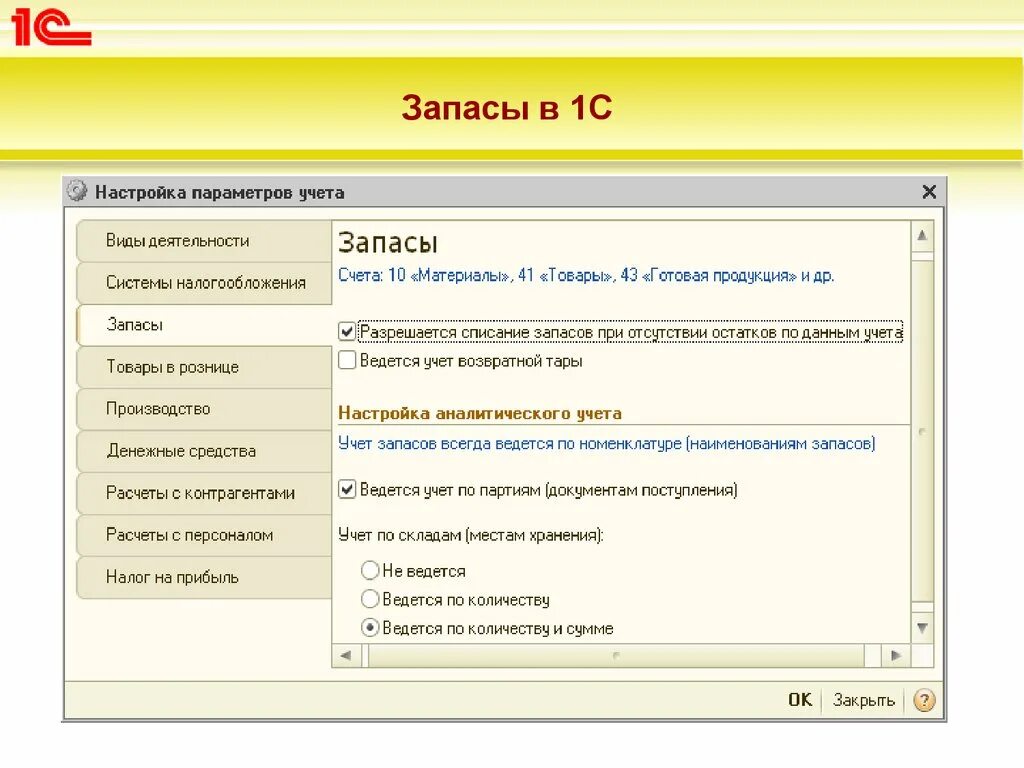Close the Настройка параметров учета dialog
Image resolution: width=1024 pixels, height=768 pixels.
[929, 192]
